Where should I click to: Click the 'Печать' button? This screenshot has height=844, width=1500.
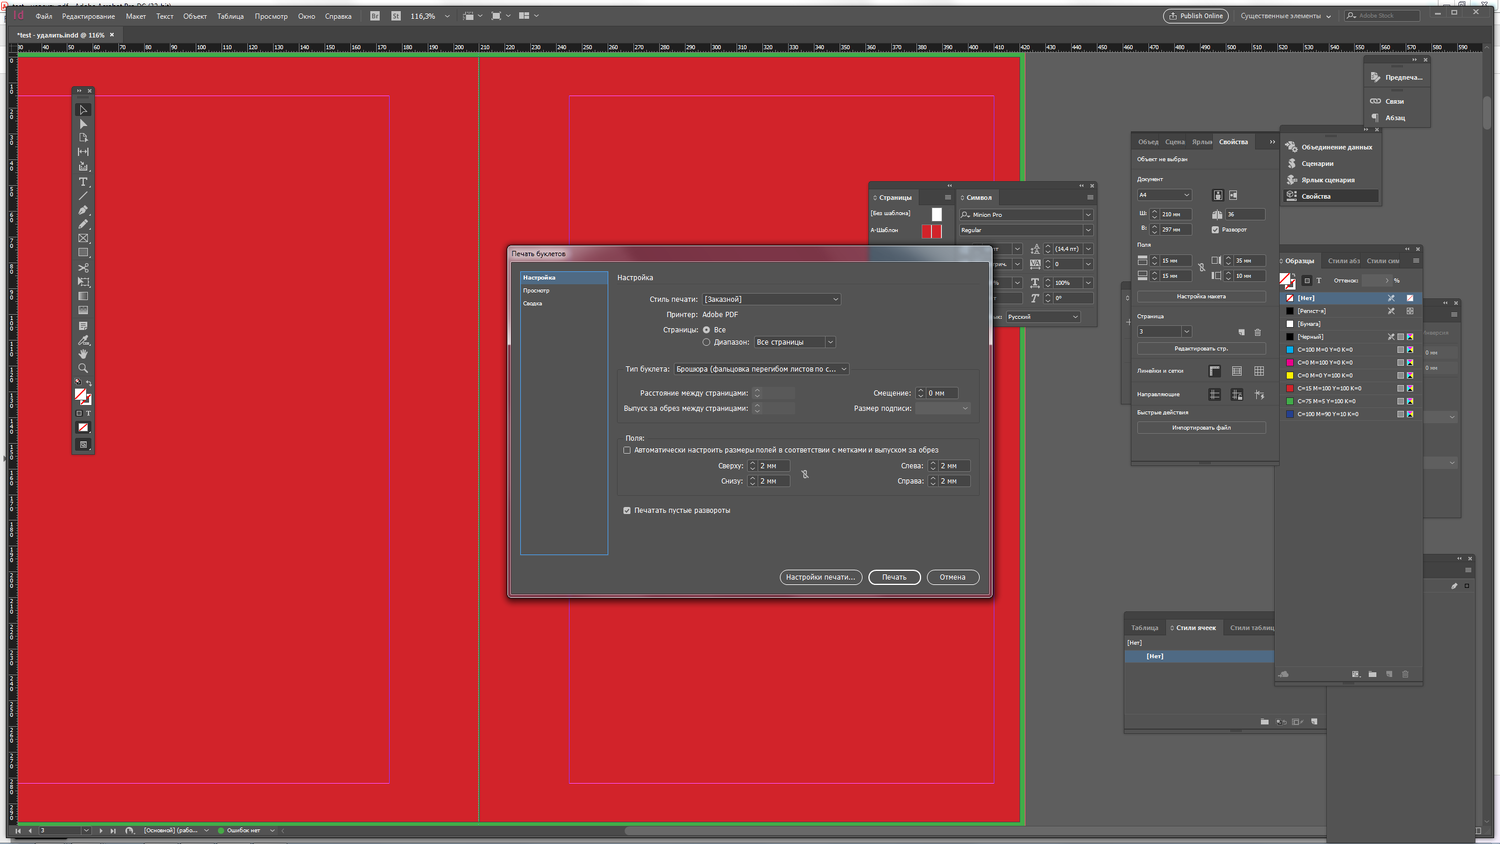[894, 577]
